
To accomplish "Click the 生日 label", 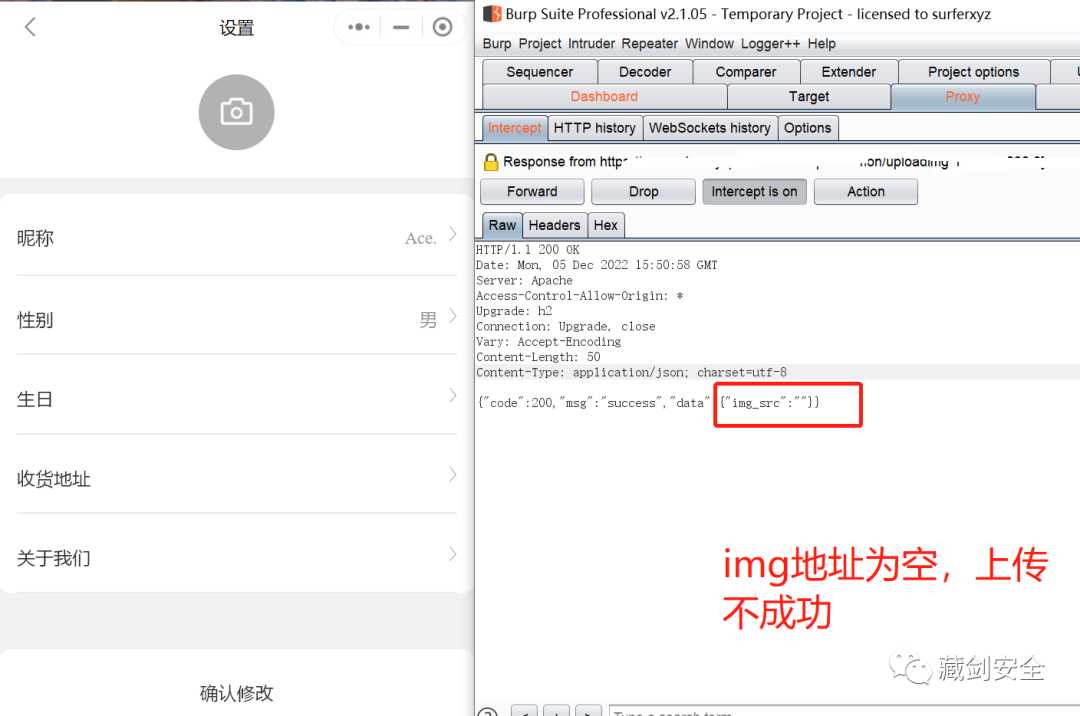I will (35, 399).
